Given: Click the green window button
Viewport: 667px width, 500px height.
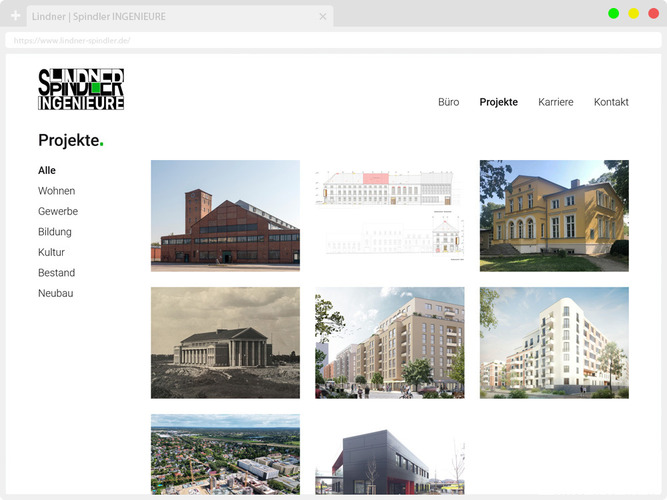Looking at the screenshot, I should tap(613, 13).
